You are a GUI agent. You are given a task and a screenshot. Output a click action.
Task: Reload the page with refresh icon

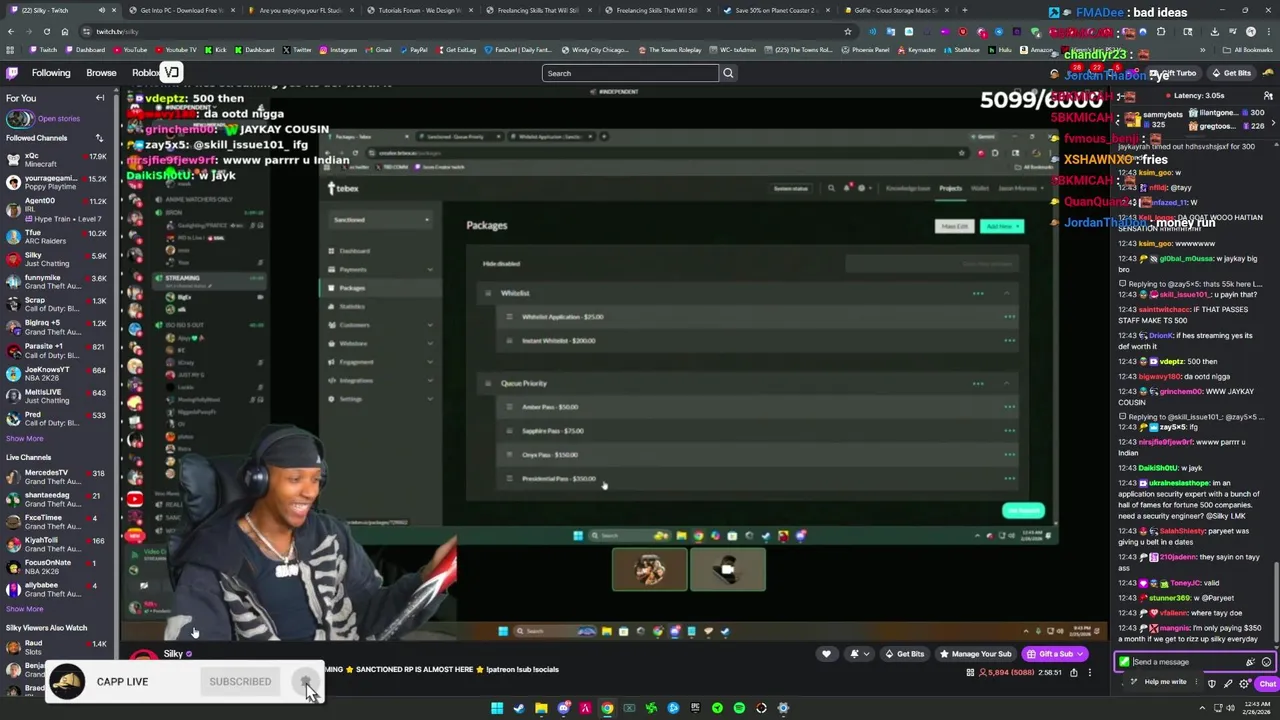[48, 31]
